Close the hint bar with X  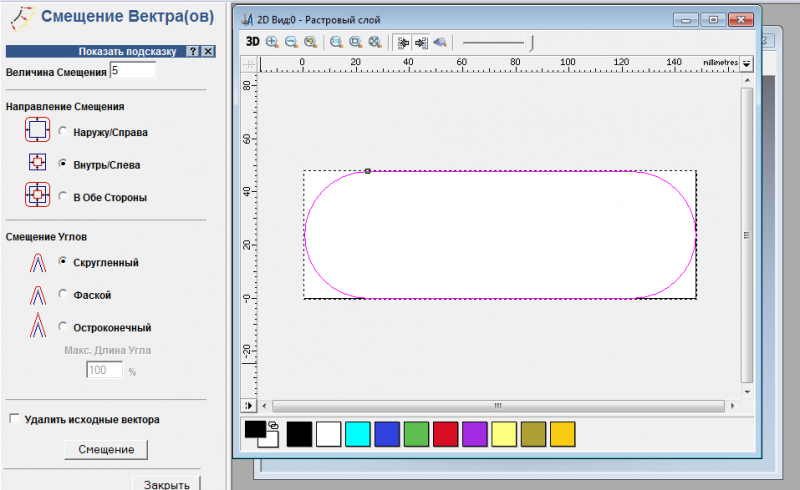tap(208, 51)
